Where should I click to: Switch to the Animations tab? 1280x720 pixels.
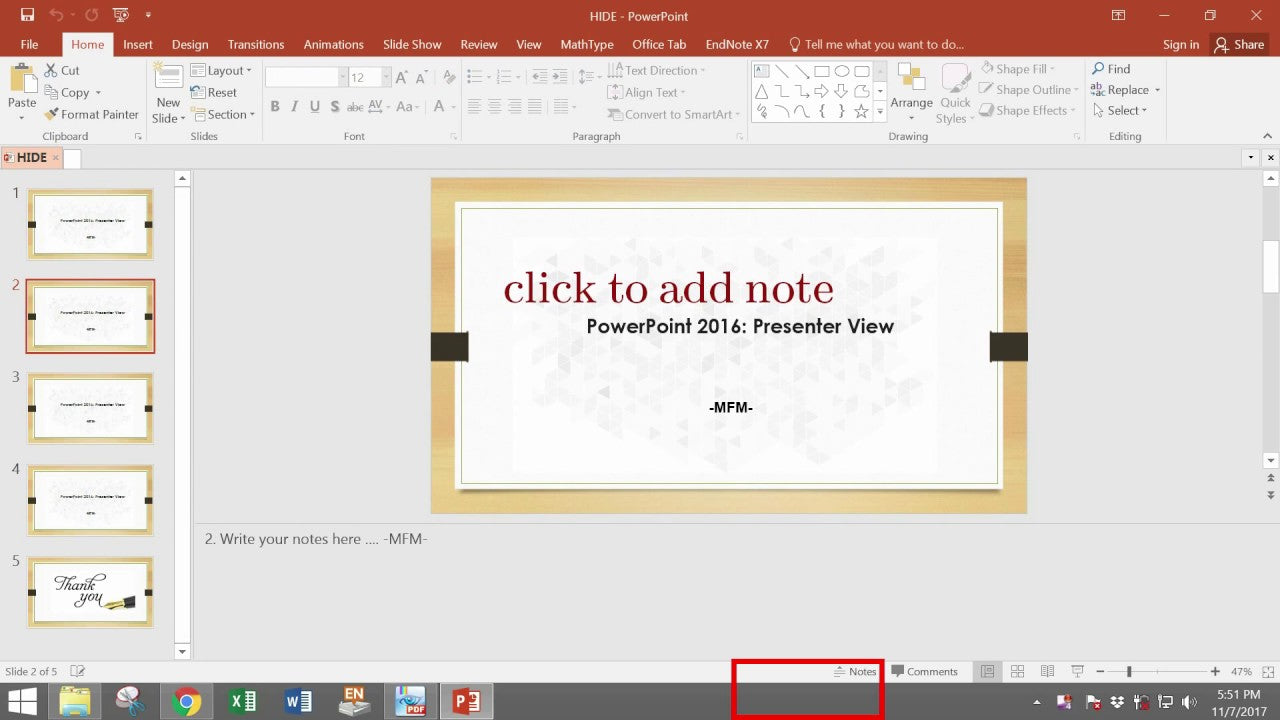[x=334, y=44]
